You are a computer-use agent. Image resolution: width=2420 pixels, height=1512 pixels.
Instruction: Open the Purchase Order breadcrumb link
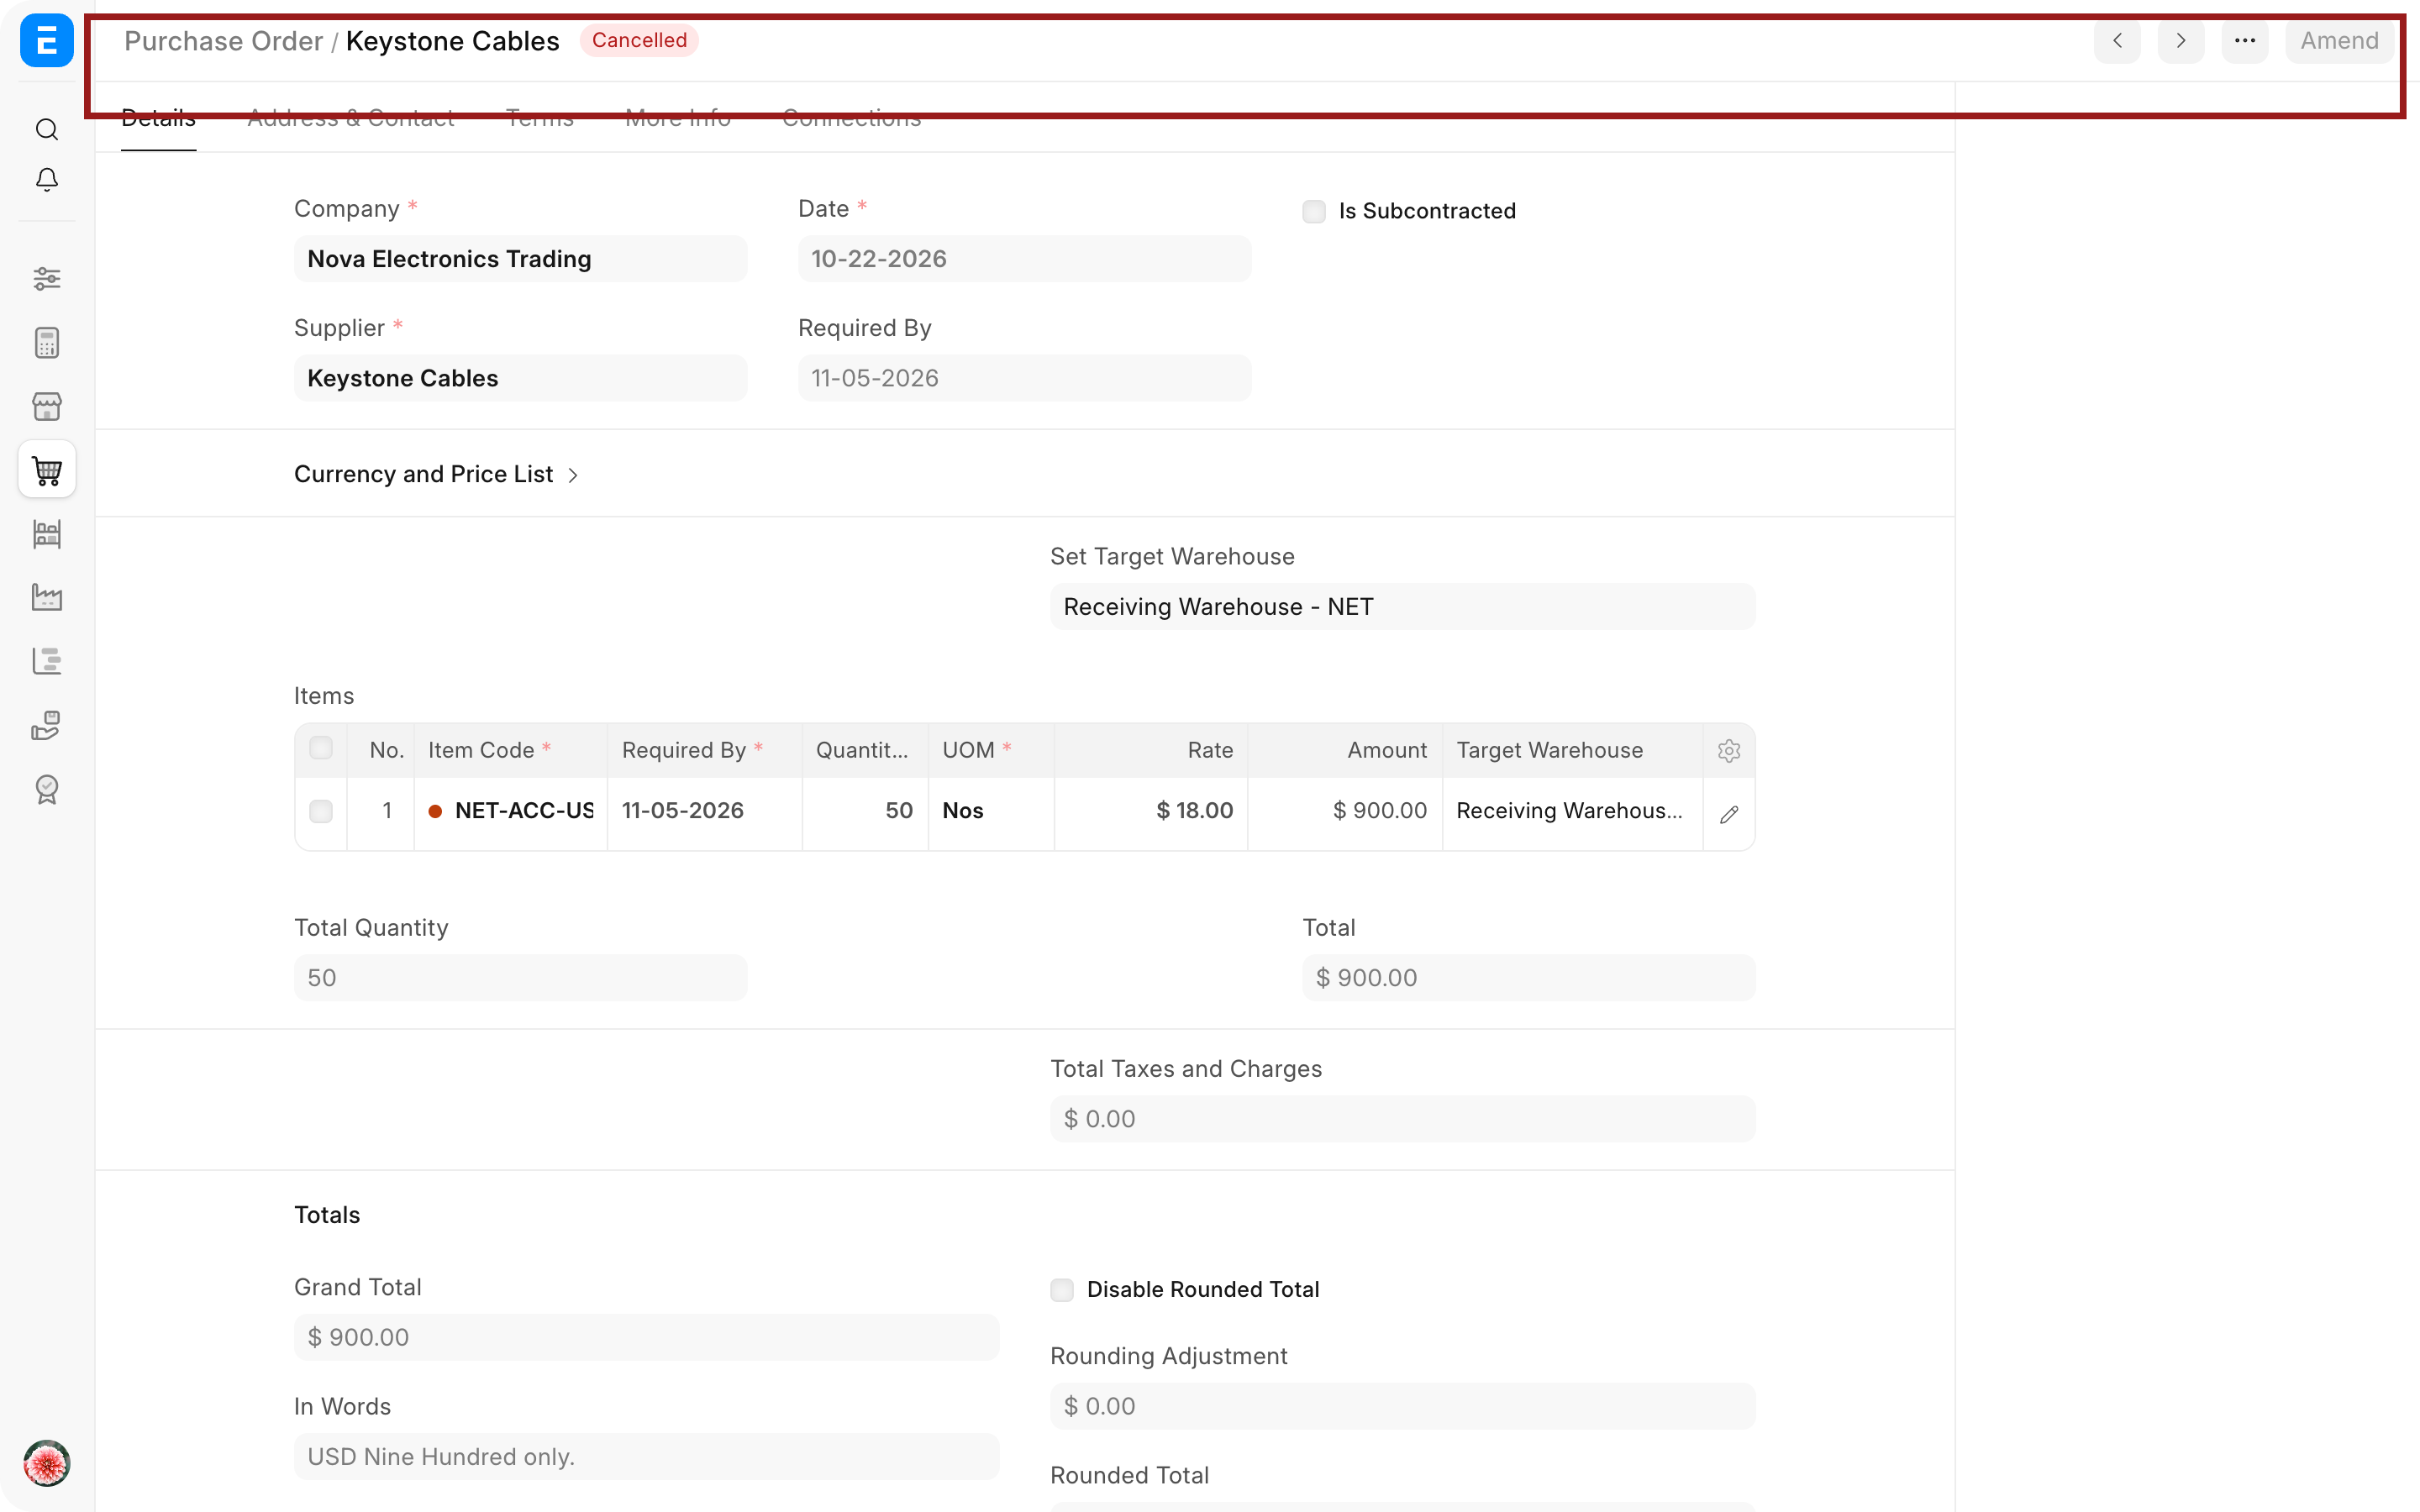[x=223, y=41]
